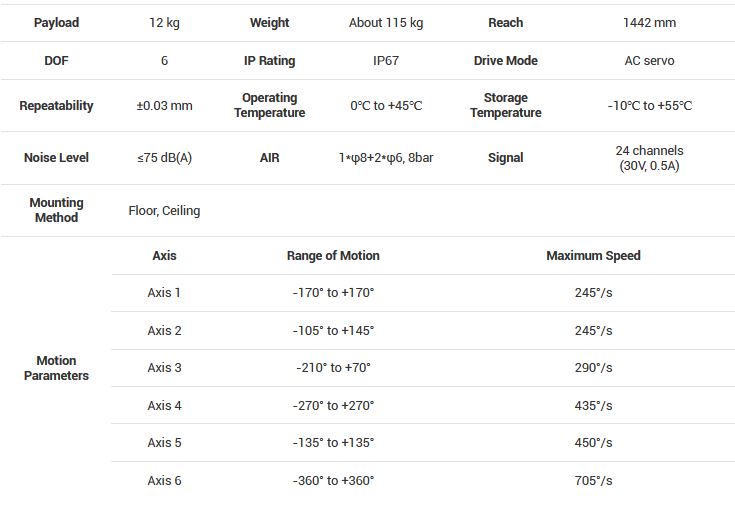Viewport: 735px width, 525px height.
Task: Select the Axis 1 row label
Action: [x=164, y=293]
